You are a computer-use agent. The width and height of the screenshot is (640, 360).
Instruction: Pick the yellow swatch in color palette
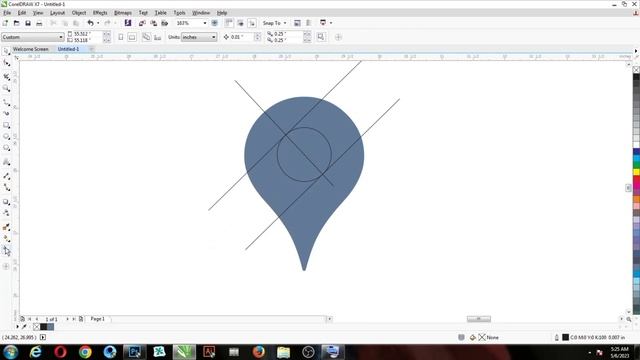click(636, 172)
